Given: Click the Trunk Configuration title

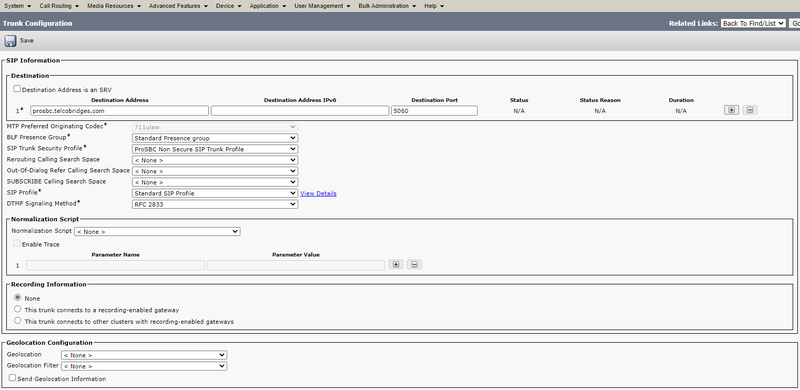Looking at the screenshot, I should (37, 23).
